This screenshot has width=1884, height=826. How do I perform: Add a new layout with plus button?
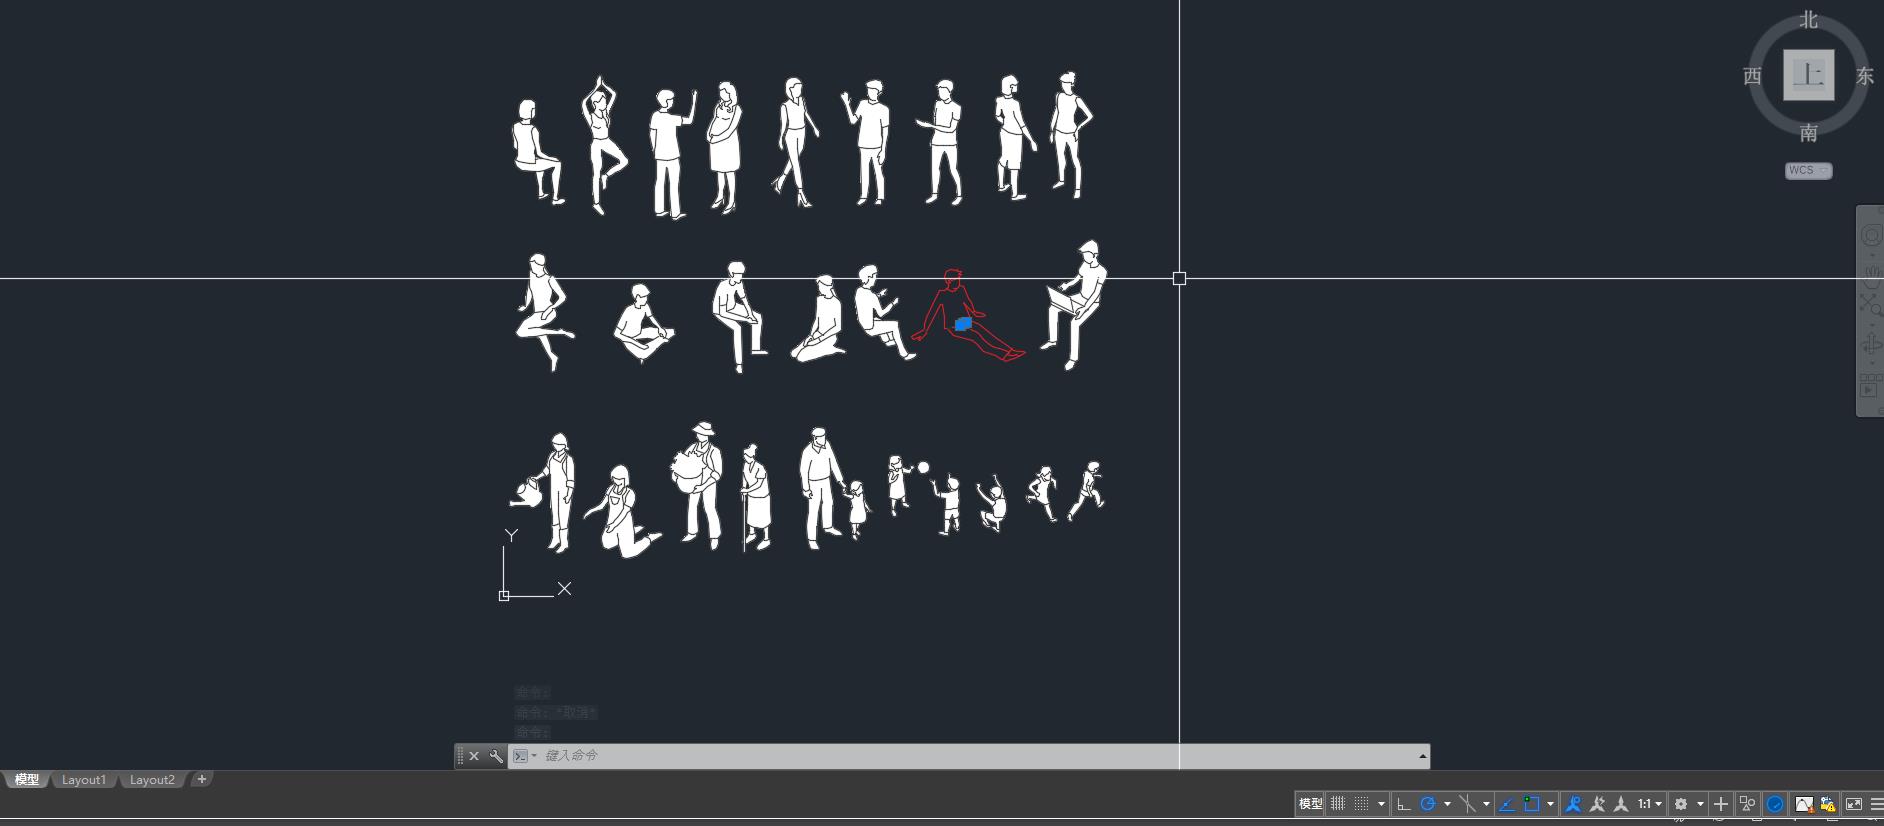201,779
